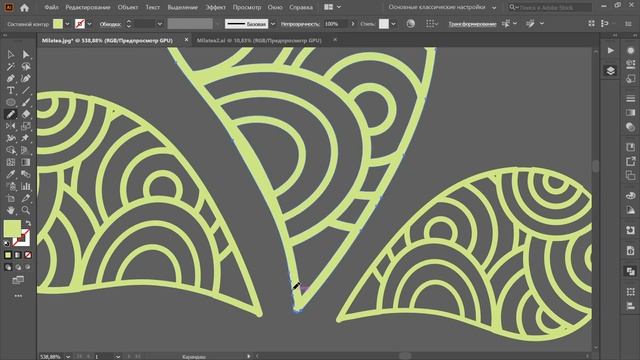
Task: Activate the Zoom magnifier tool
Action: tap(26, 210)
